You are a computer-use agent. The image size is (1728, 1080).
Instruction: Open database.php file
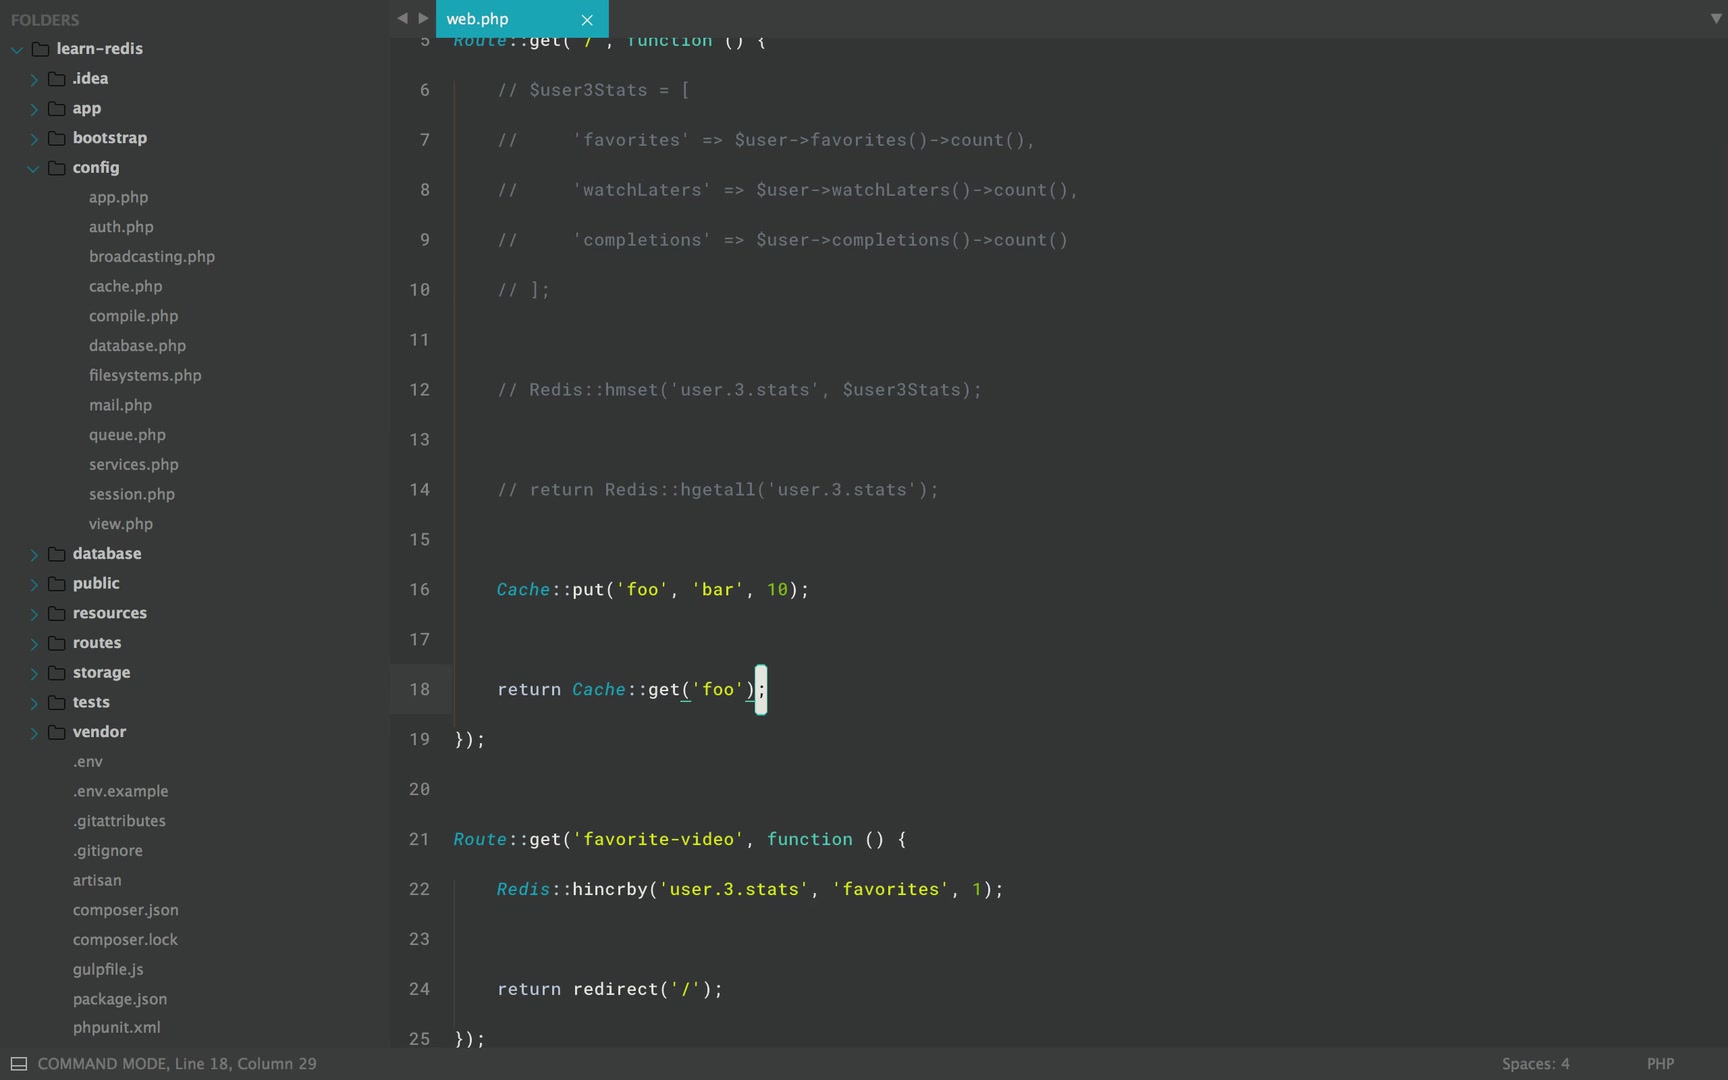pyautogui.click(x=137, y=346)
